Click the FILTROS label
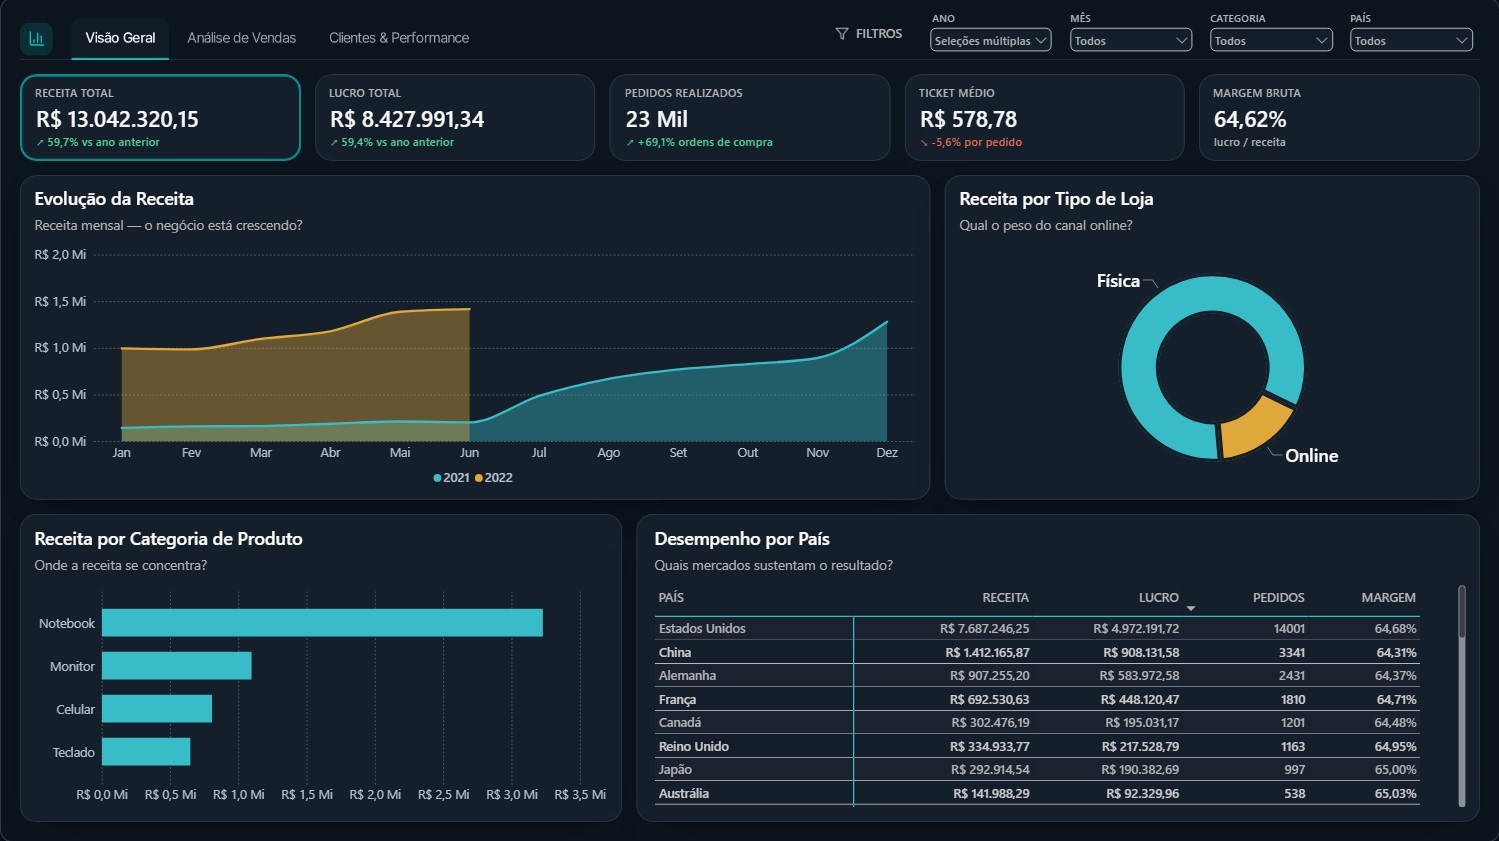This screenshot has height=841, width=1499. tap(879, 34)
